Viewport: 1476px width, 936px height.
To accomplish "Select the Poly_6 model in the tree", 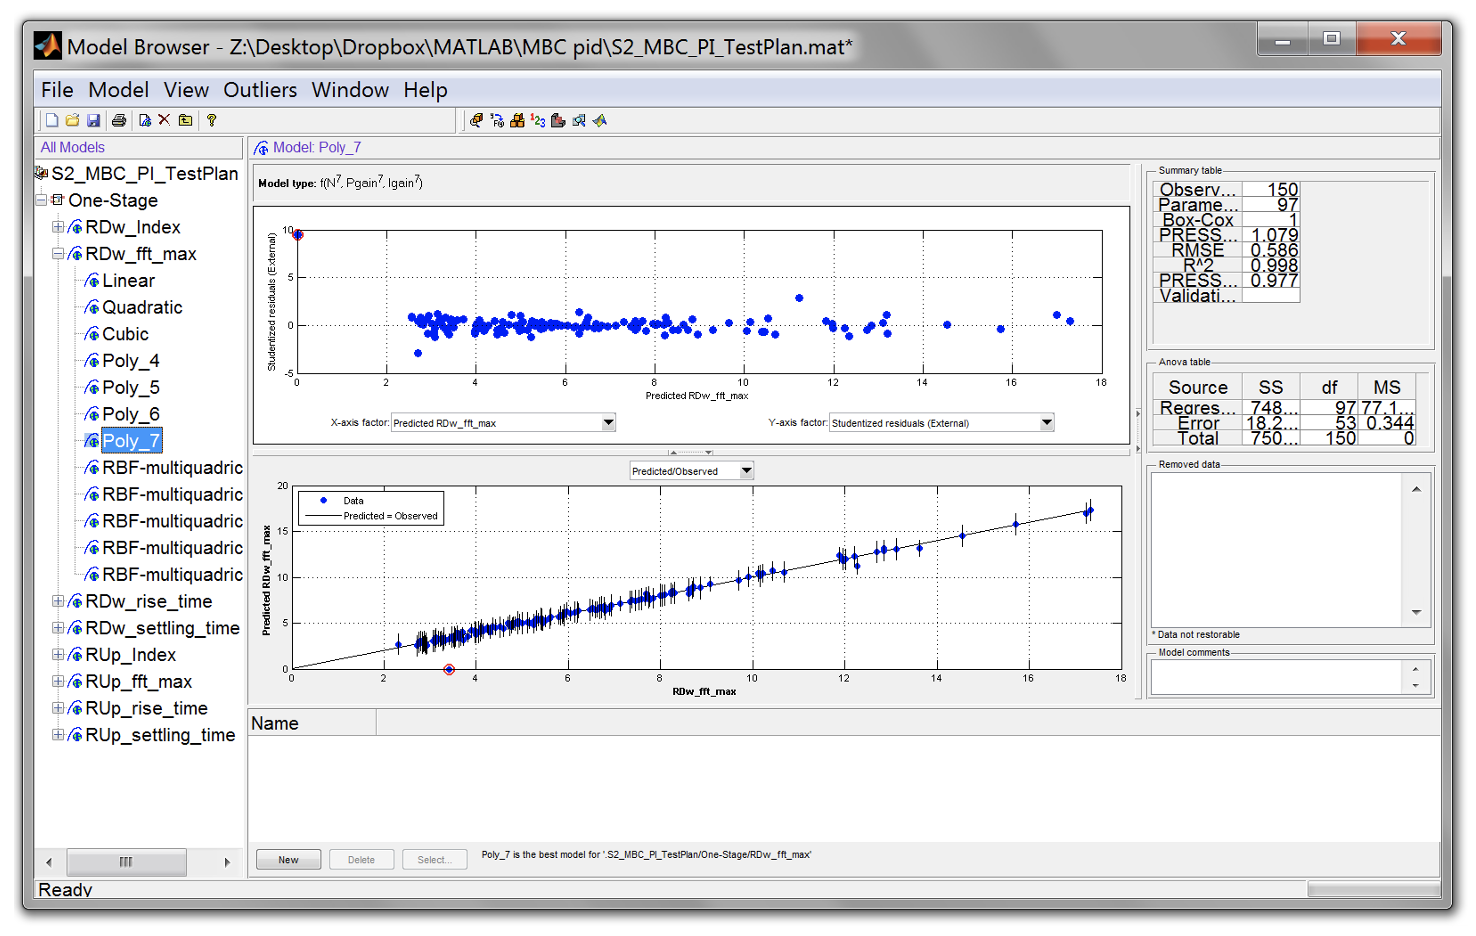I will pos(130,414).
